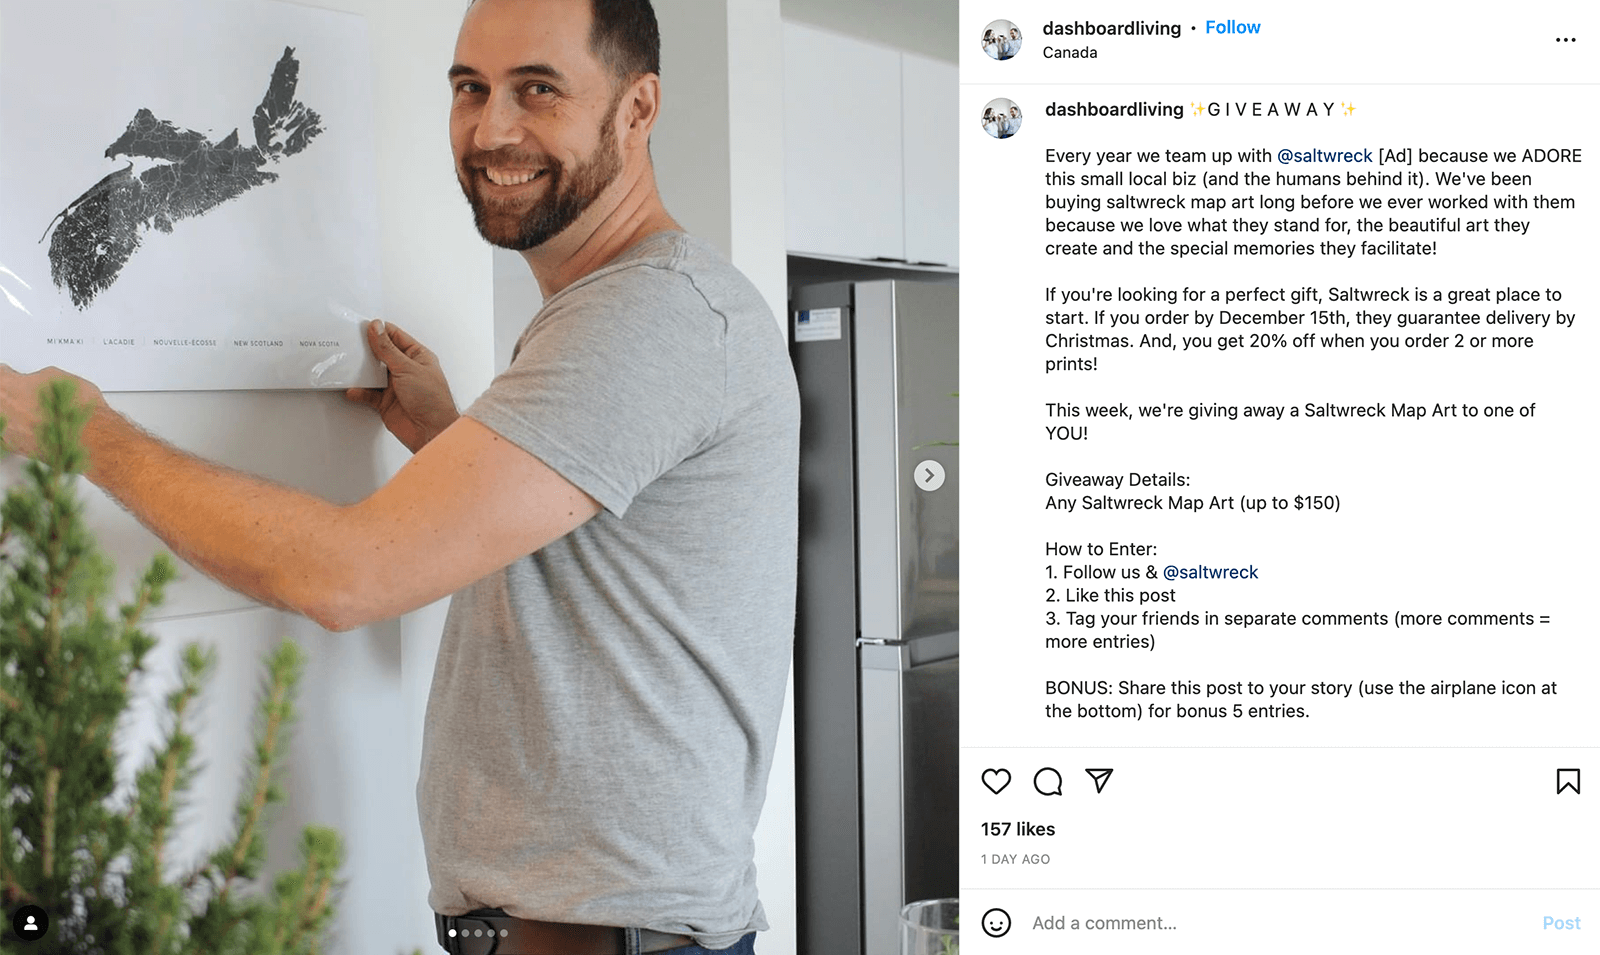Select the second carousel dot indicator
The image size is (1600, 955).
pyautogui.click(x=465, y=933)
